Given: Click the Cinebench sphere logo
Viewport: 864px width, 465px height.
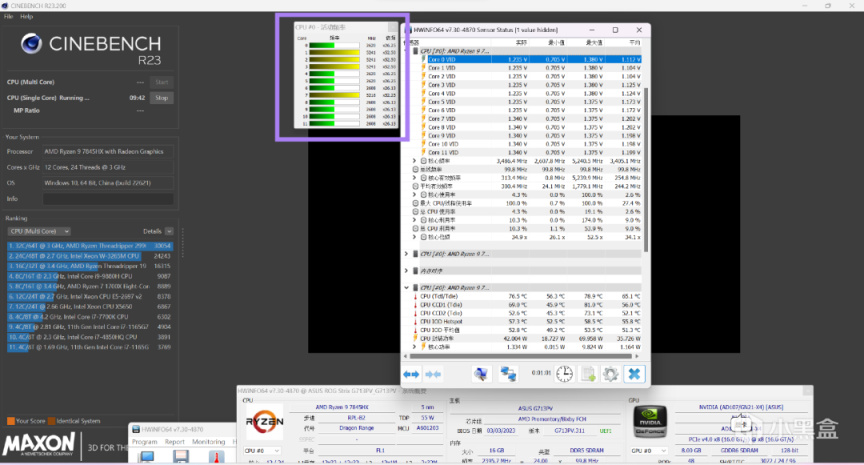Looking at the screenshot, I should [x=31, y=44].
